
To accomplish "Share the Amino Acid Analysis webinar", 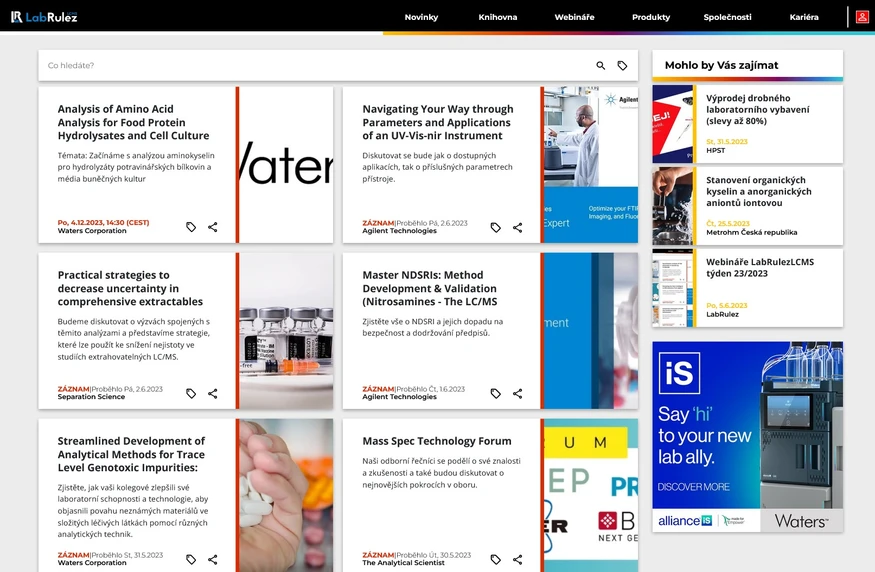I will [x=213, y=227].
